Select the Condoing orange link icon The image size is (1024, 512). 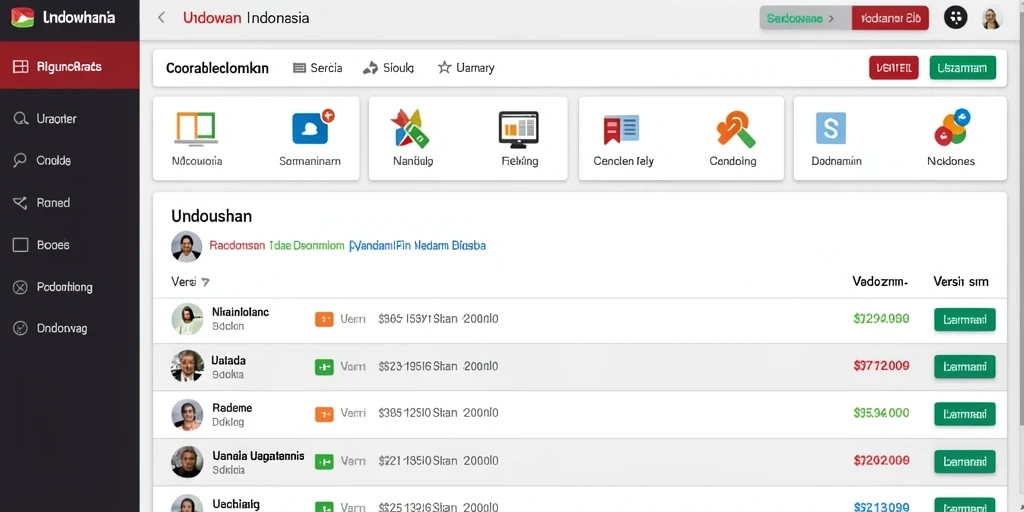[x=735, y=129]
